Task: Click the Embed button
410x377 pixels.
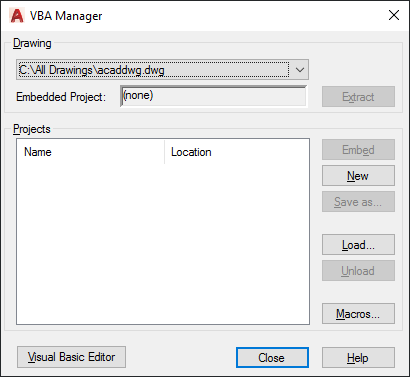Action: pyautogui.click(x=358, y=150)
